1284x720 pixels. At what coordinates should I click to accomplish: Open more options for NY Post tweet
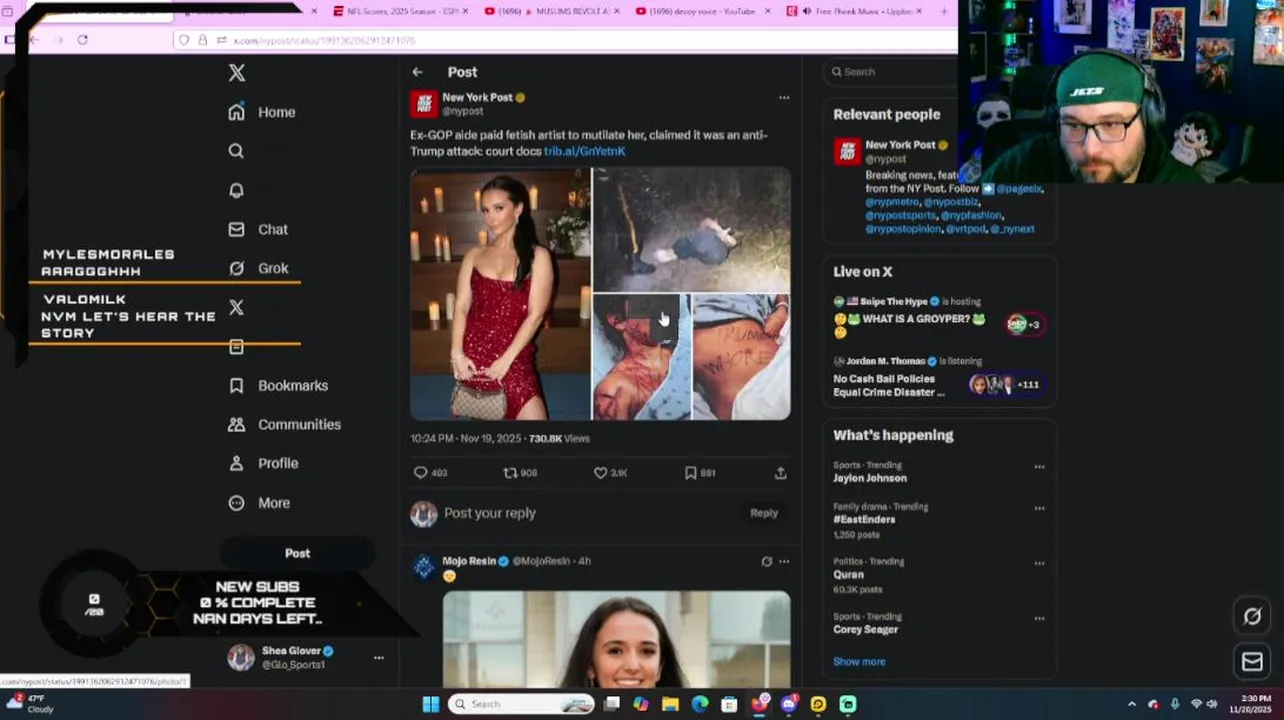(784, 98)
